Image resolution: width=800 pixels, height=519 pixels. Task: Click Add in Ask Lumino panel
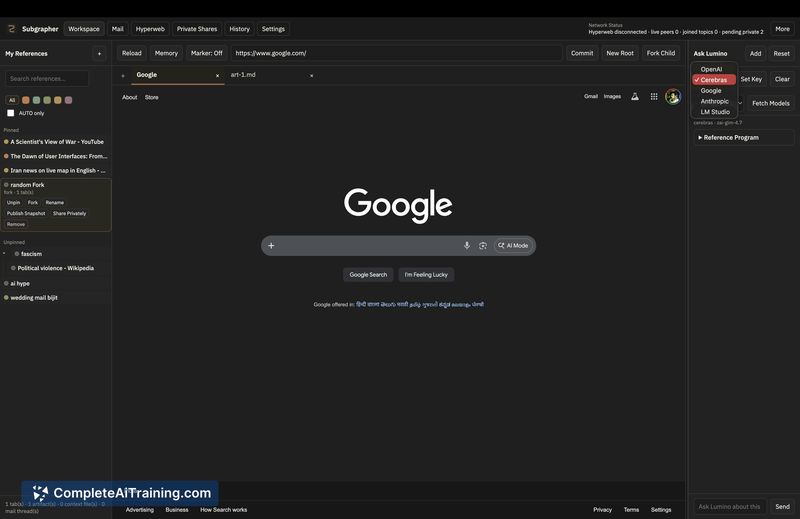click(756, 54)
